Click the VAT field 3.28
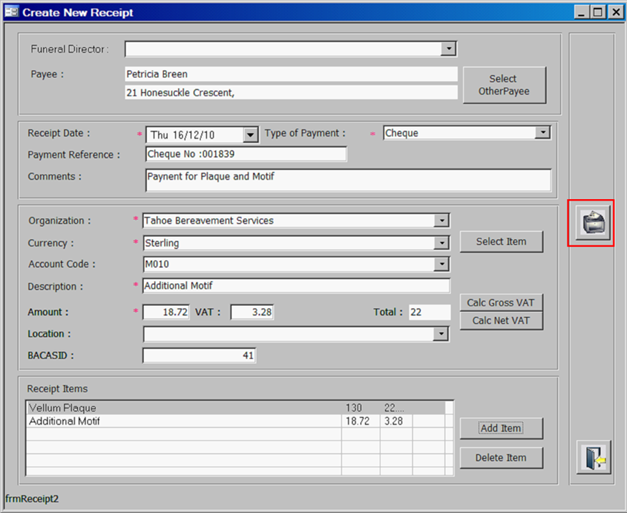627x513 pixels. click(x=252, y=312)
